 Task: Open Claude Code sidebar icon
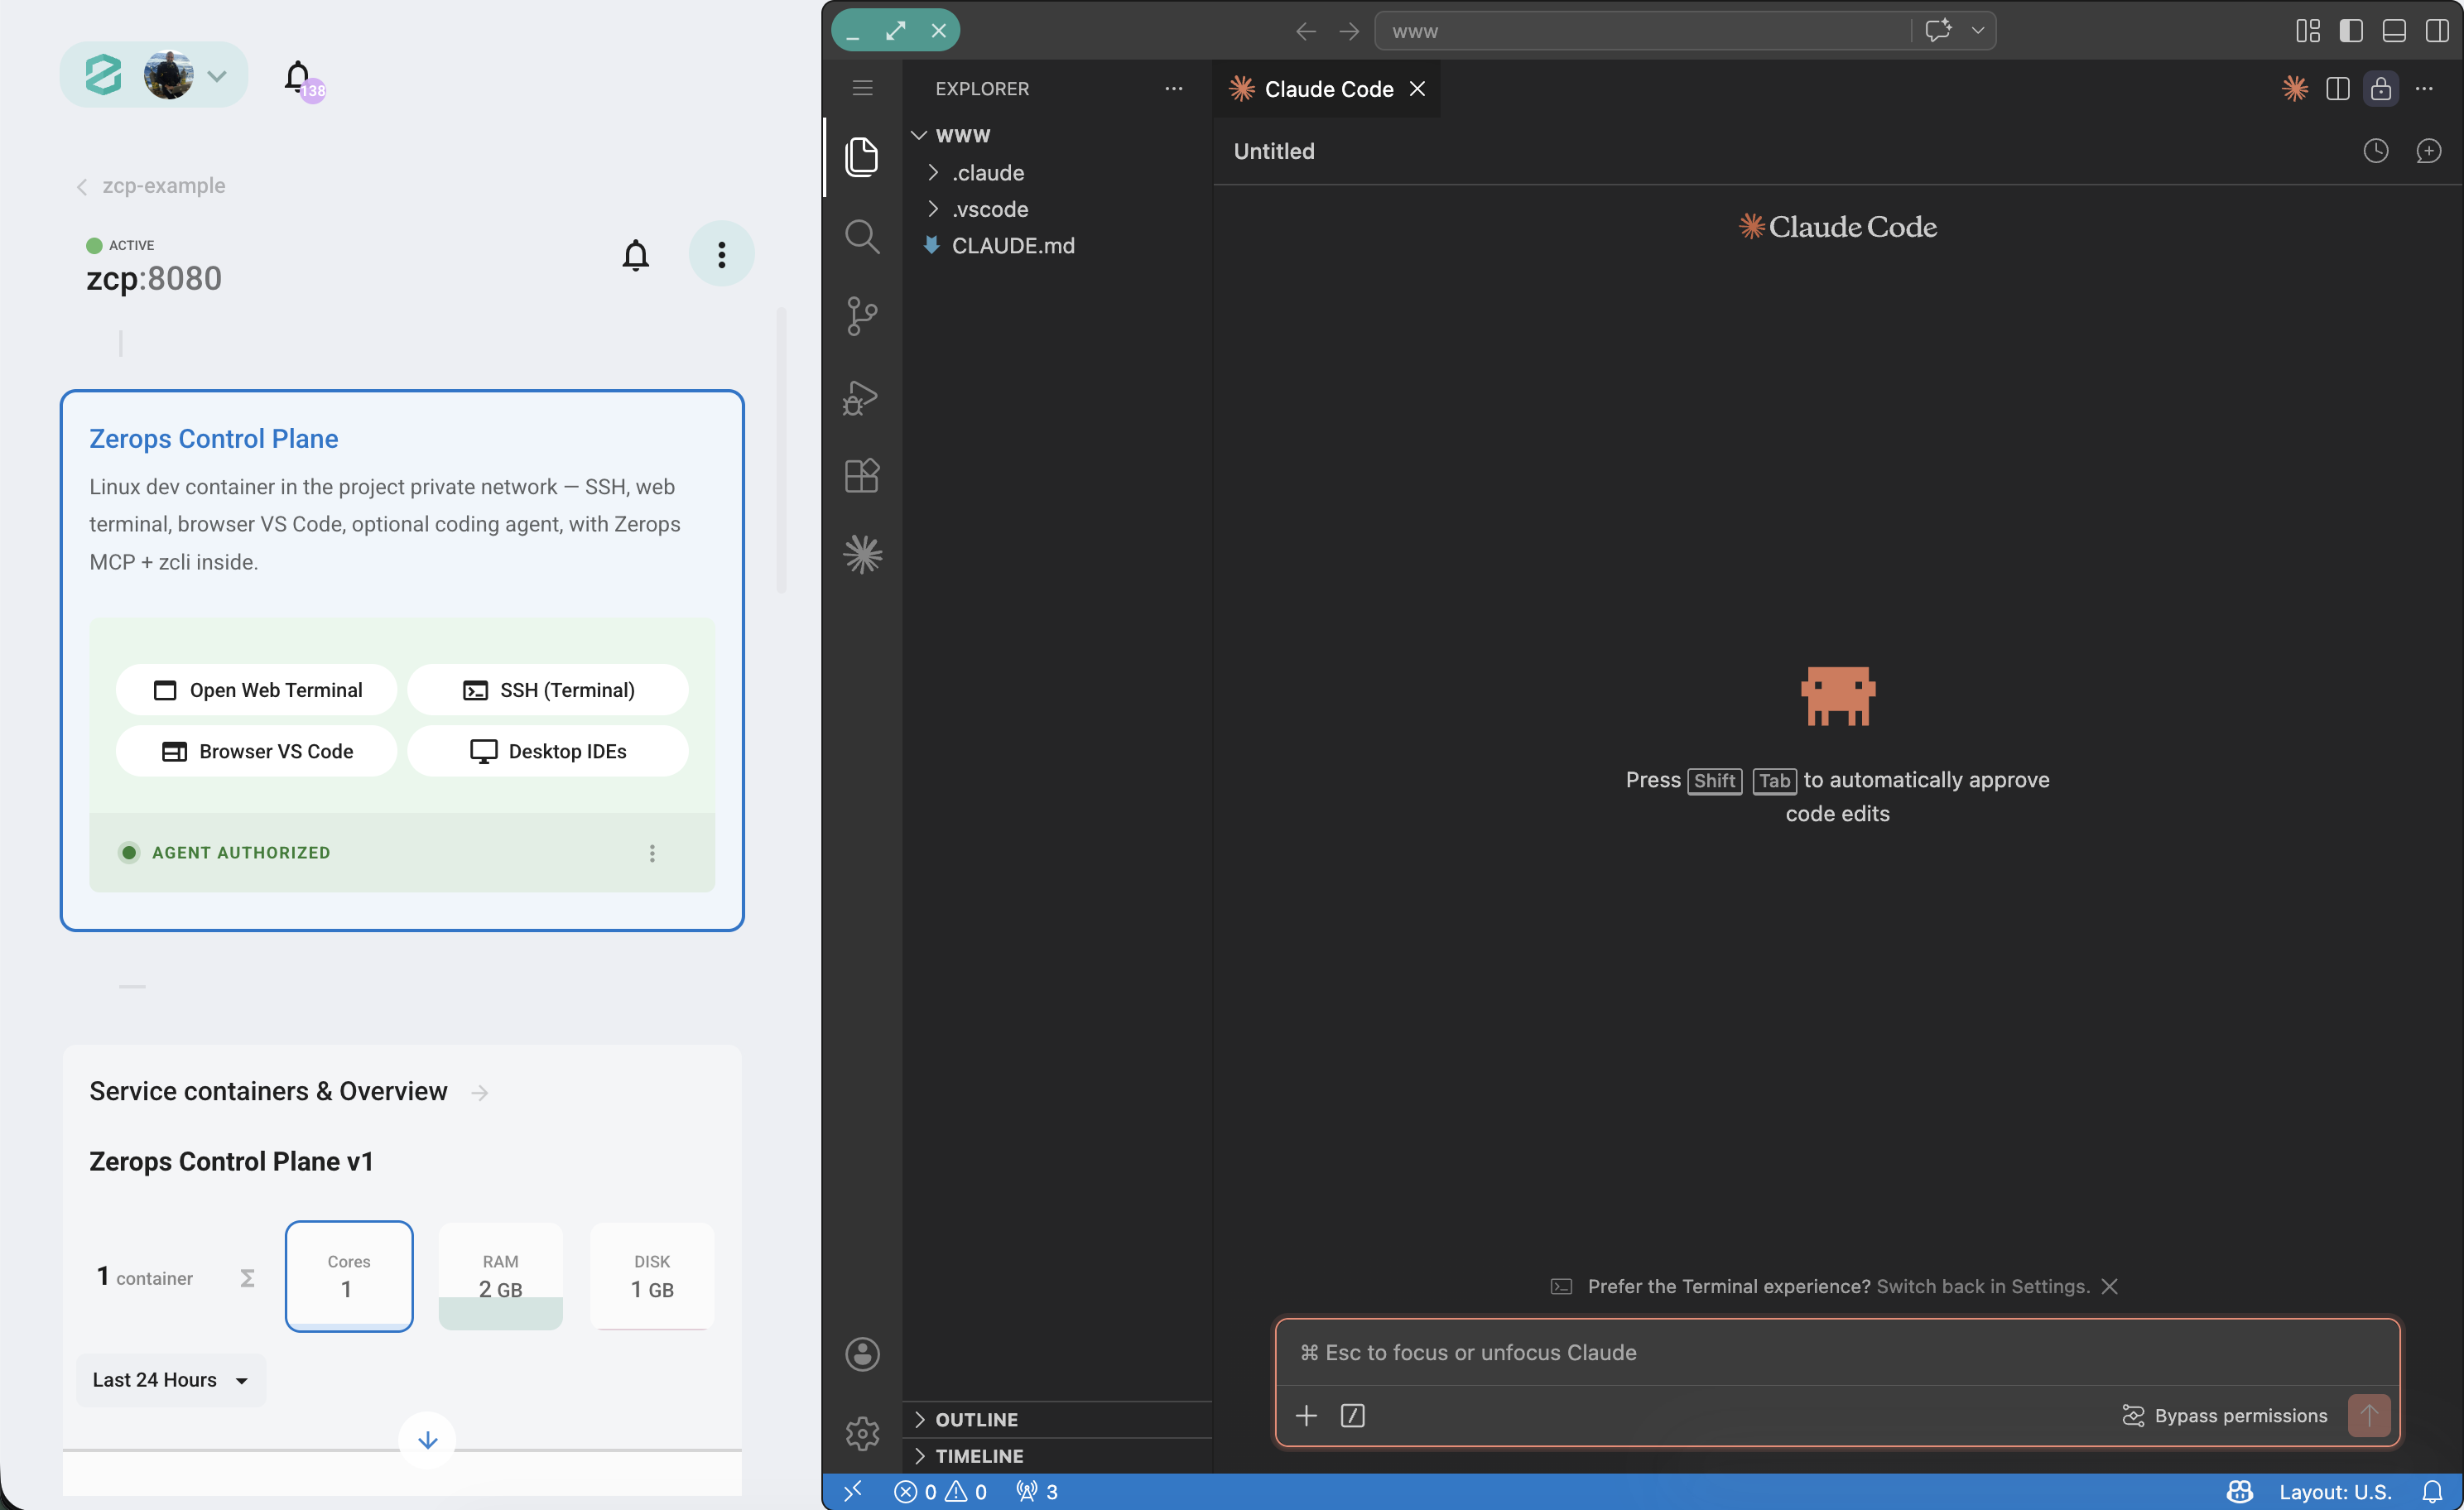(861, 554)
